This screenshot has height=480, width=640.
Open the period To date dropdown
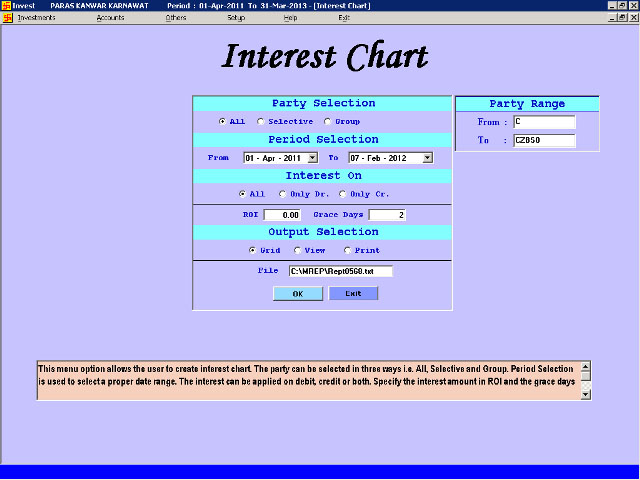coord(427,158)
